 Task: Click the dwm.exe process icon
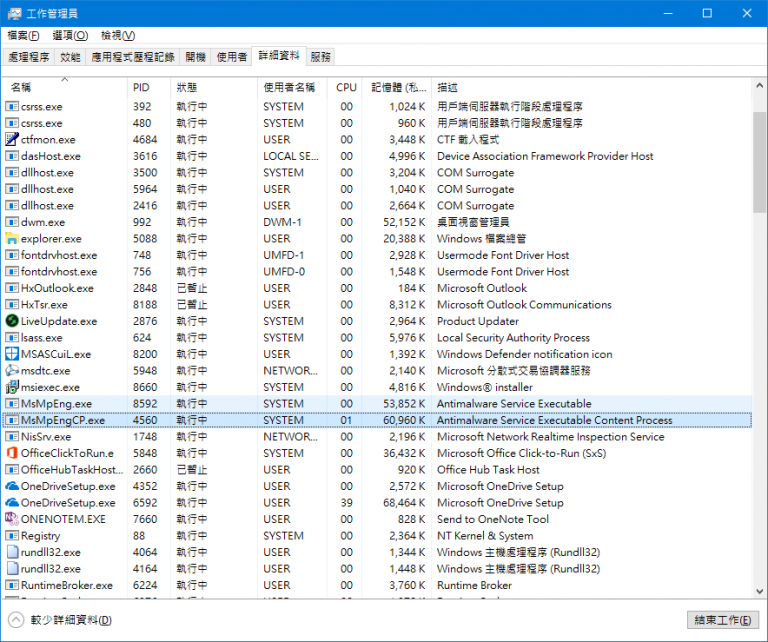click(12, 222)
